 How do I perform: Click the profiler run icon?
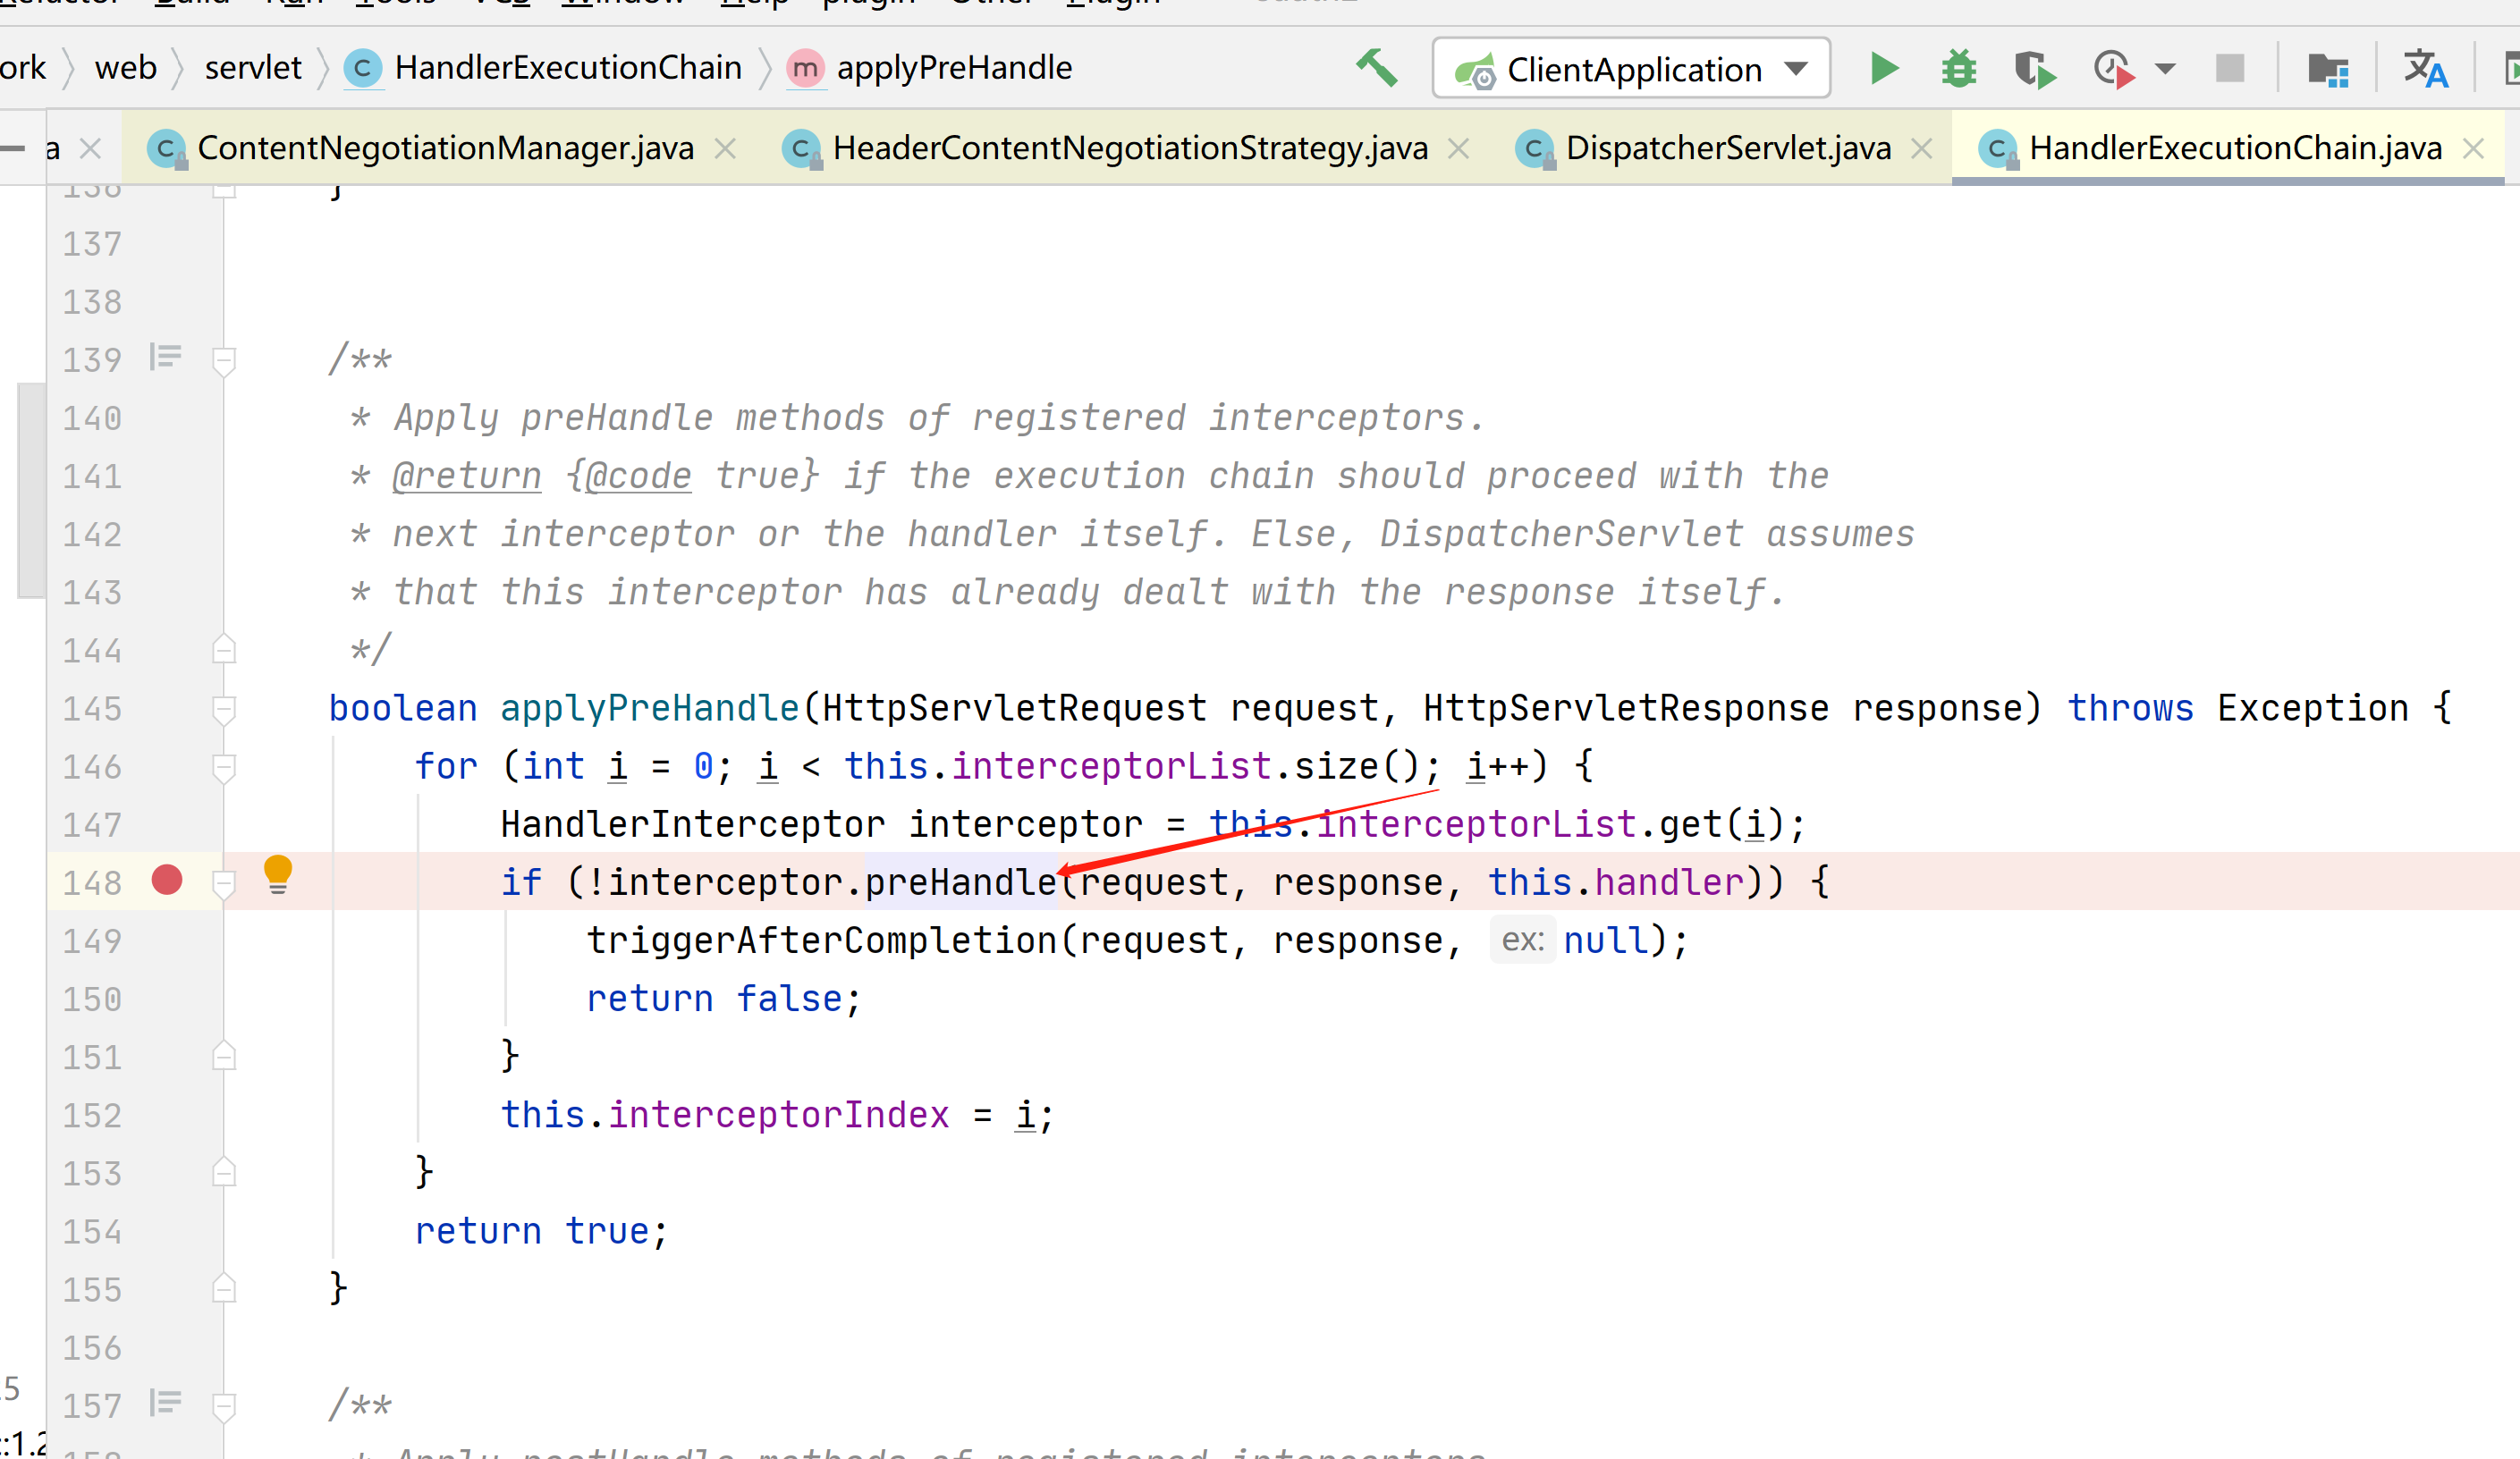pyautogui.click(x=2113, y=69)
